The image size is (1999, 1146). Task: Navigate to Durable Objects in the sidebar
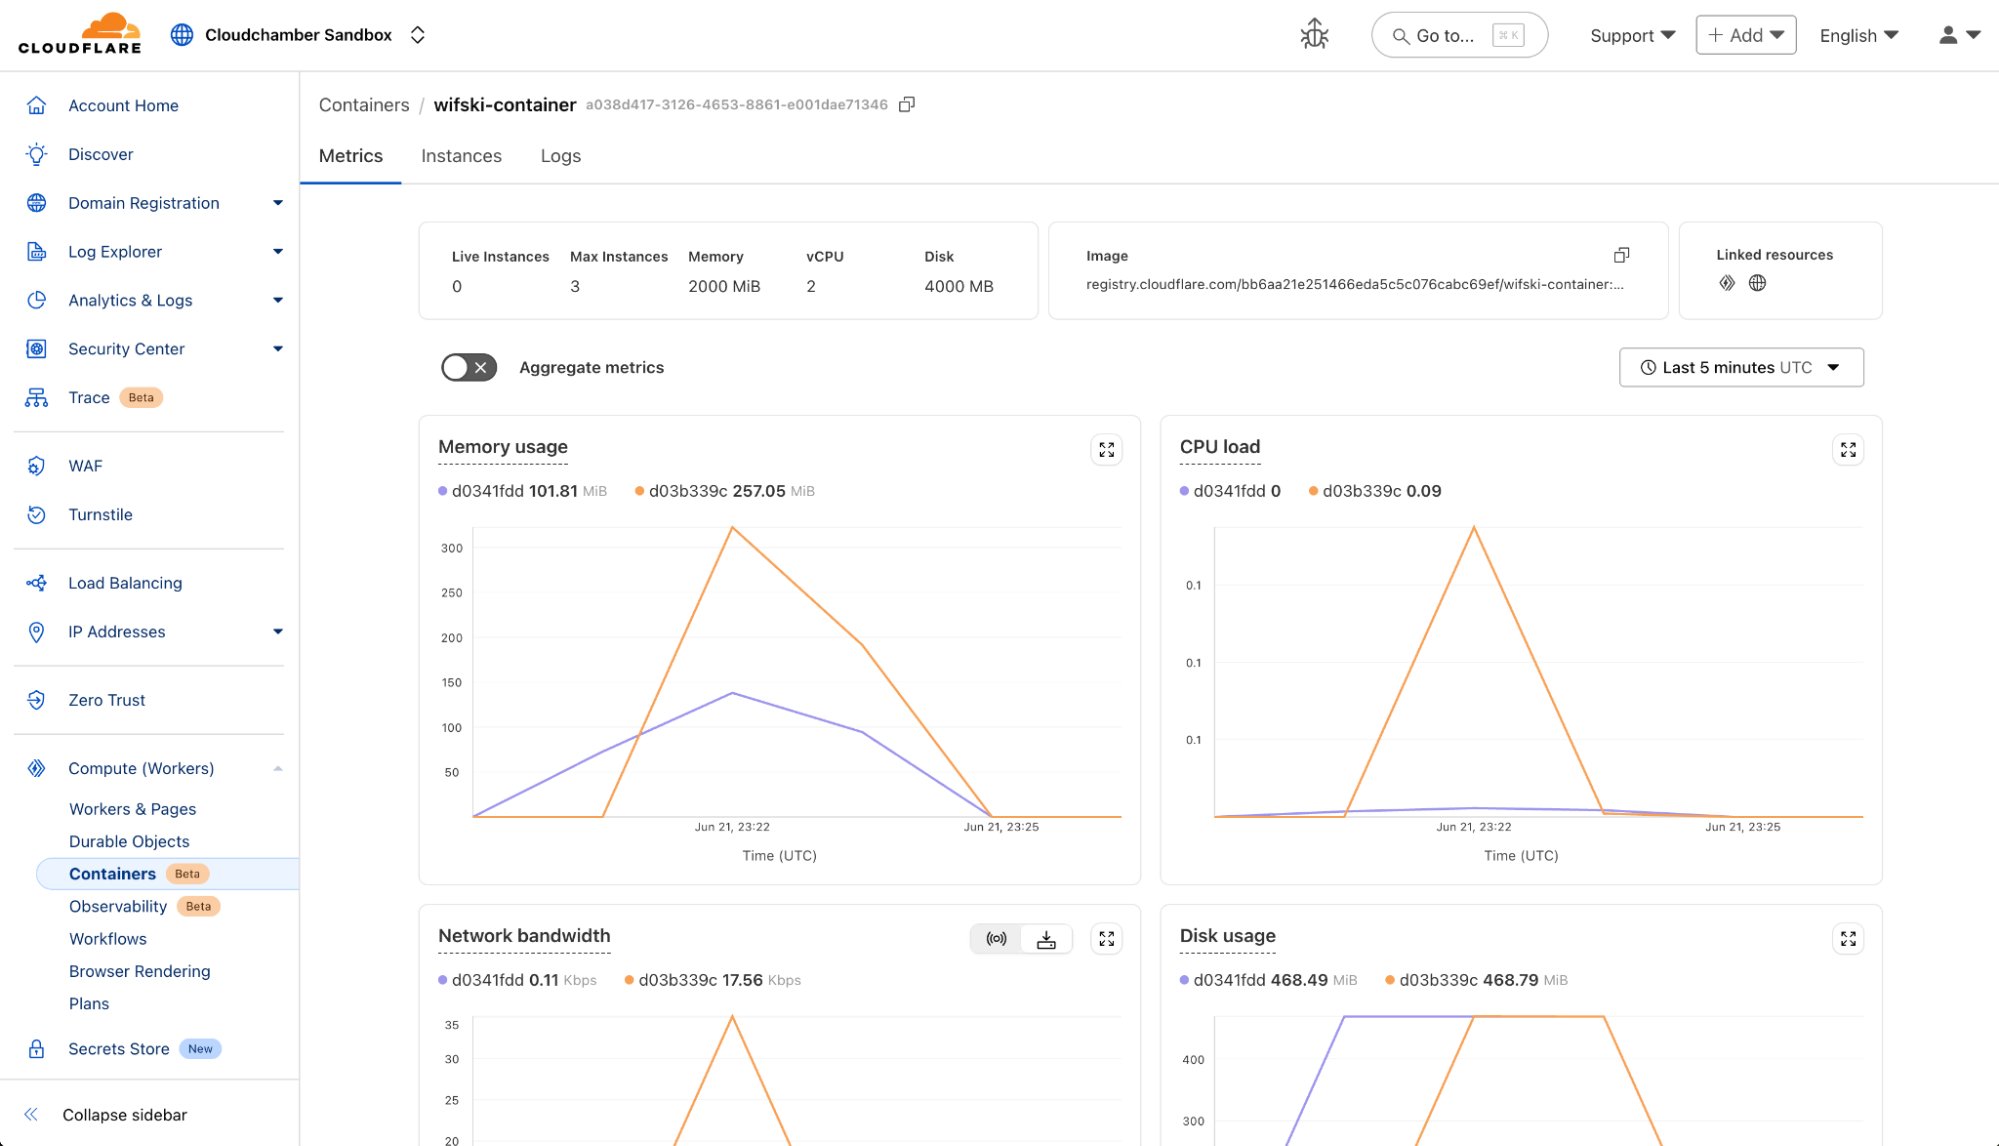(x=129, y=841)
